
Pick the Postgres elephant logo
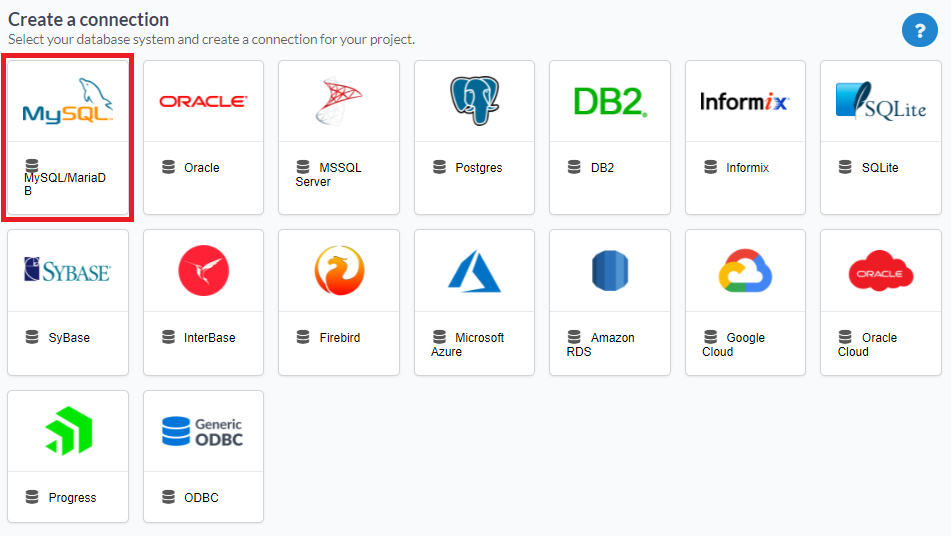[474, 101]
